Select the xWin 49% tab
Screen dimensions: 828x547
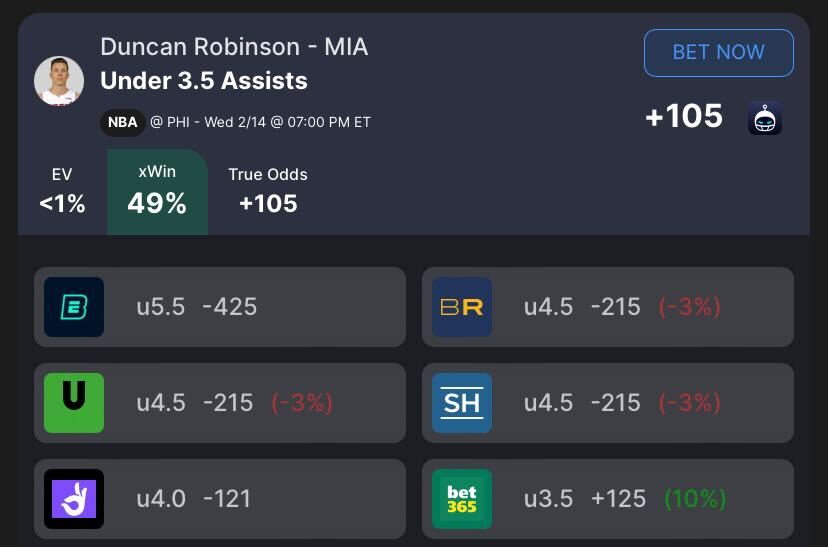[x=157, y=190]
